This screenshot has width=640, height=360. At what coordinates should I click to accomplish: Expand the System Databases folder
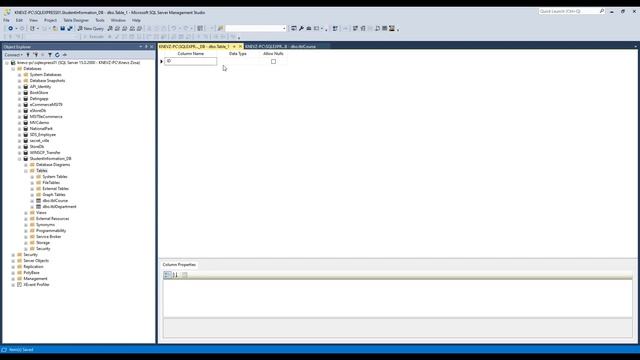20,75
